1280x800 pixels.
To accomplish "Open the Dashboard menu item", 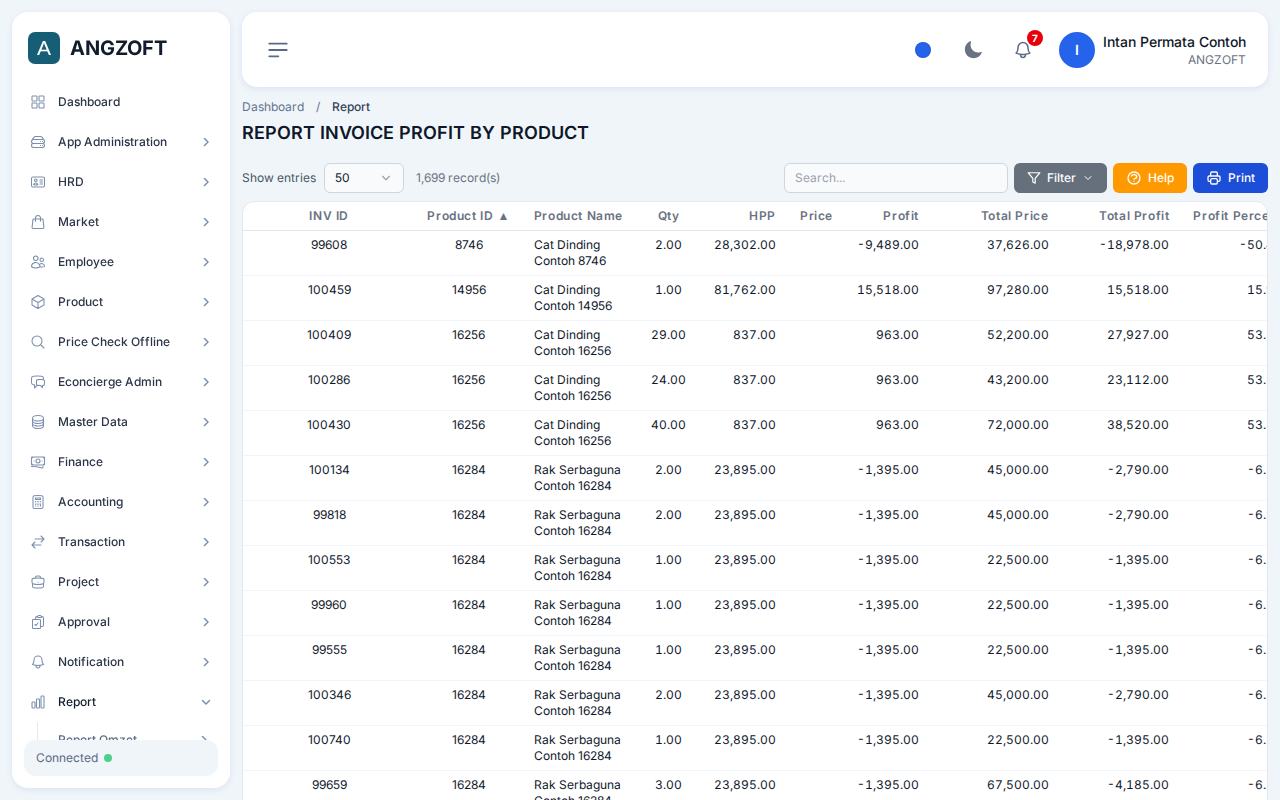I will tap(121, 102).
